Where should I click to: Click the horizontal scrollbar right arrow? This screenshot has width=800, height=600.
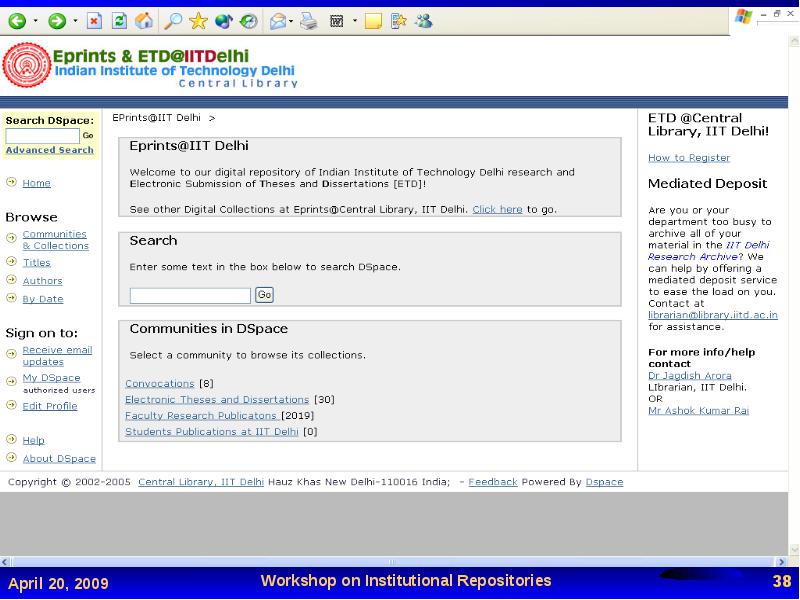point(782,562)
